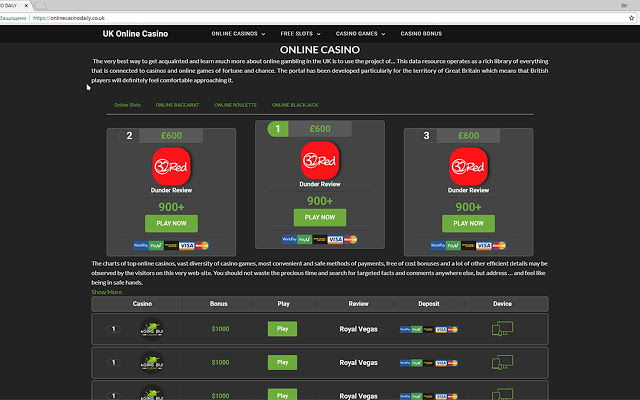The height and width of the screenshot is (400, 640).
Task: Expand the Free Slots menu
Action: (300, 34)
